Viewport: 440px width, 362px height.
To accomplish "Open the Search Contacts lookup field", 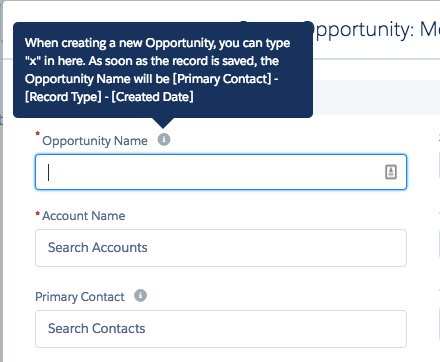I will coord(221,329).
